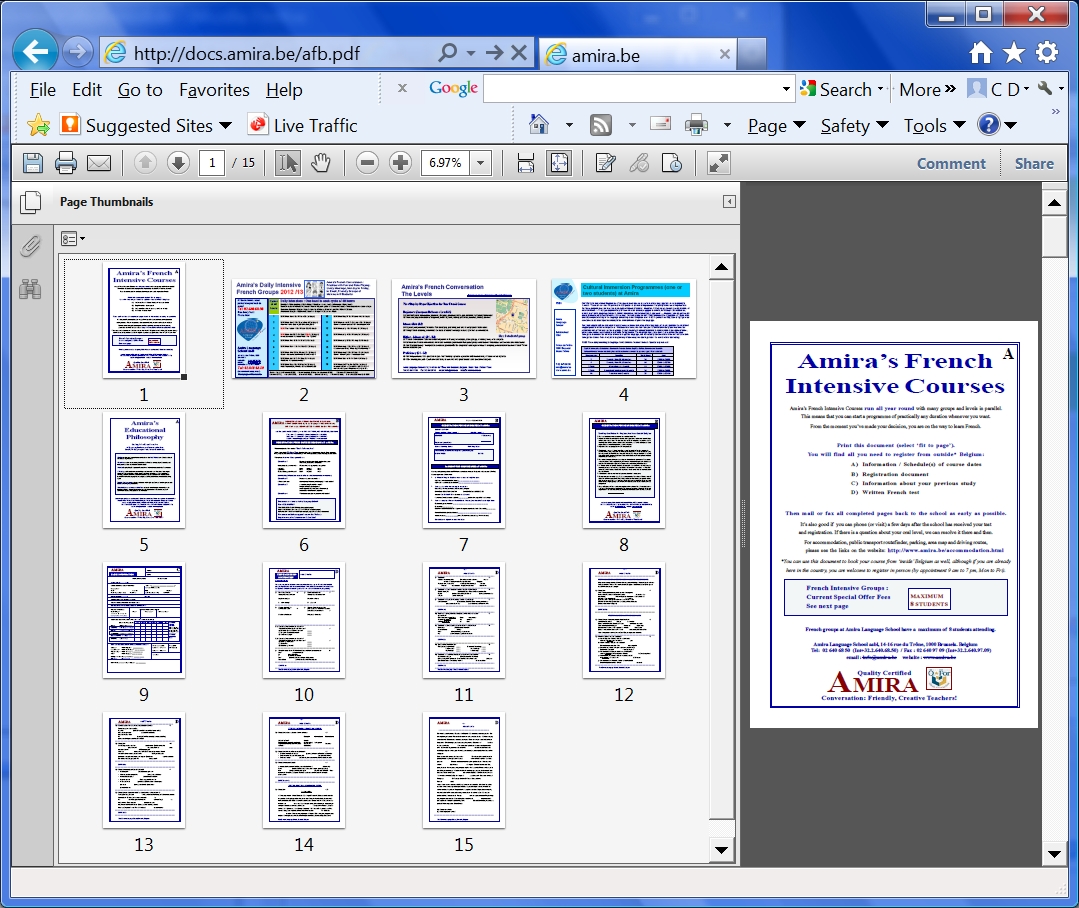Click the Fit Width scrolling icon
The width and height of the screenshot is (1079, 908).
[x=526, y=163]
